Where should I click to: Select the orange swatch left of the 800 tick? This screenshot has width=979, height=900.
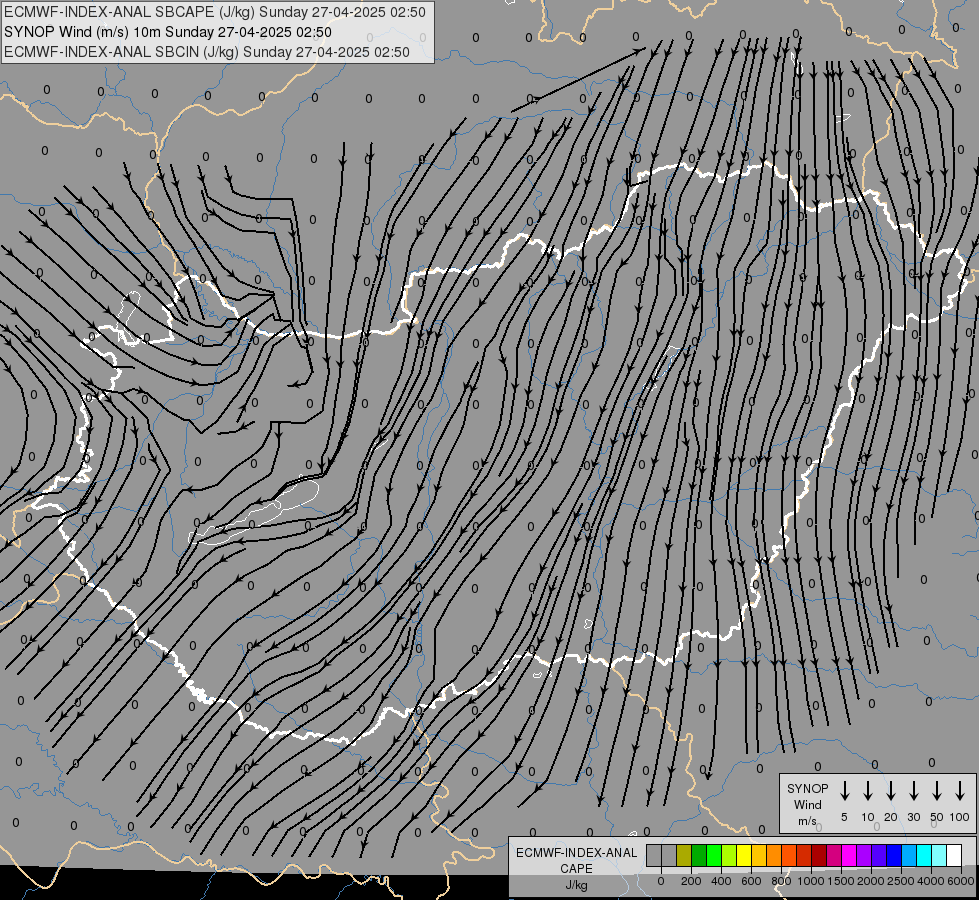(774, 855)
